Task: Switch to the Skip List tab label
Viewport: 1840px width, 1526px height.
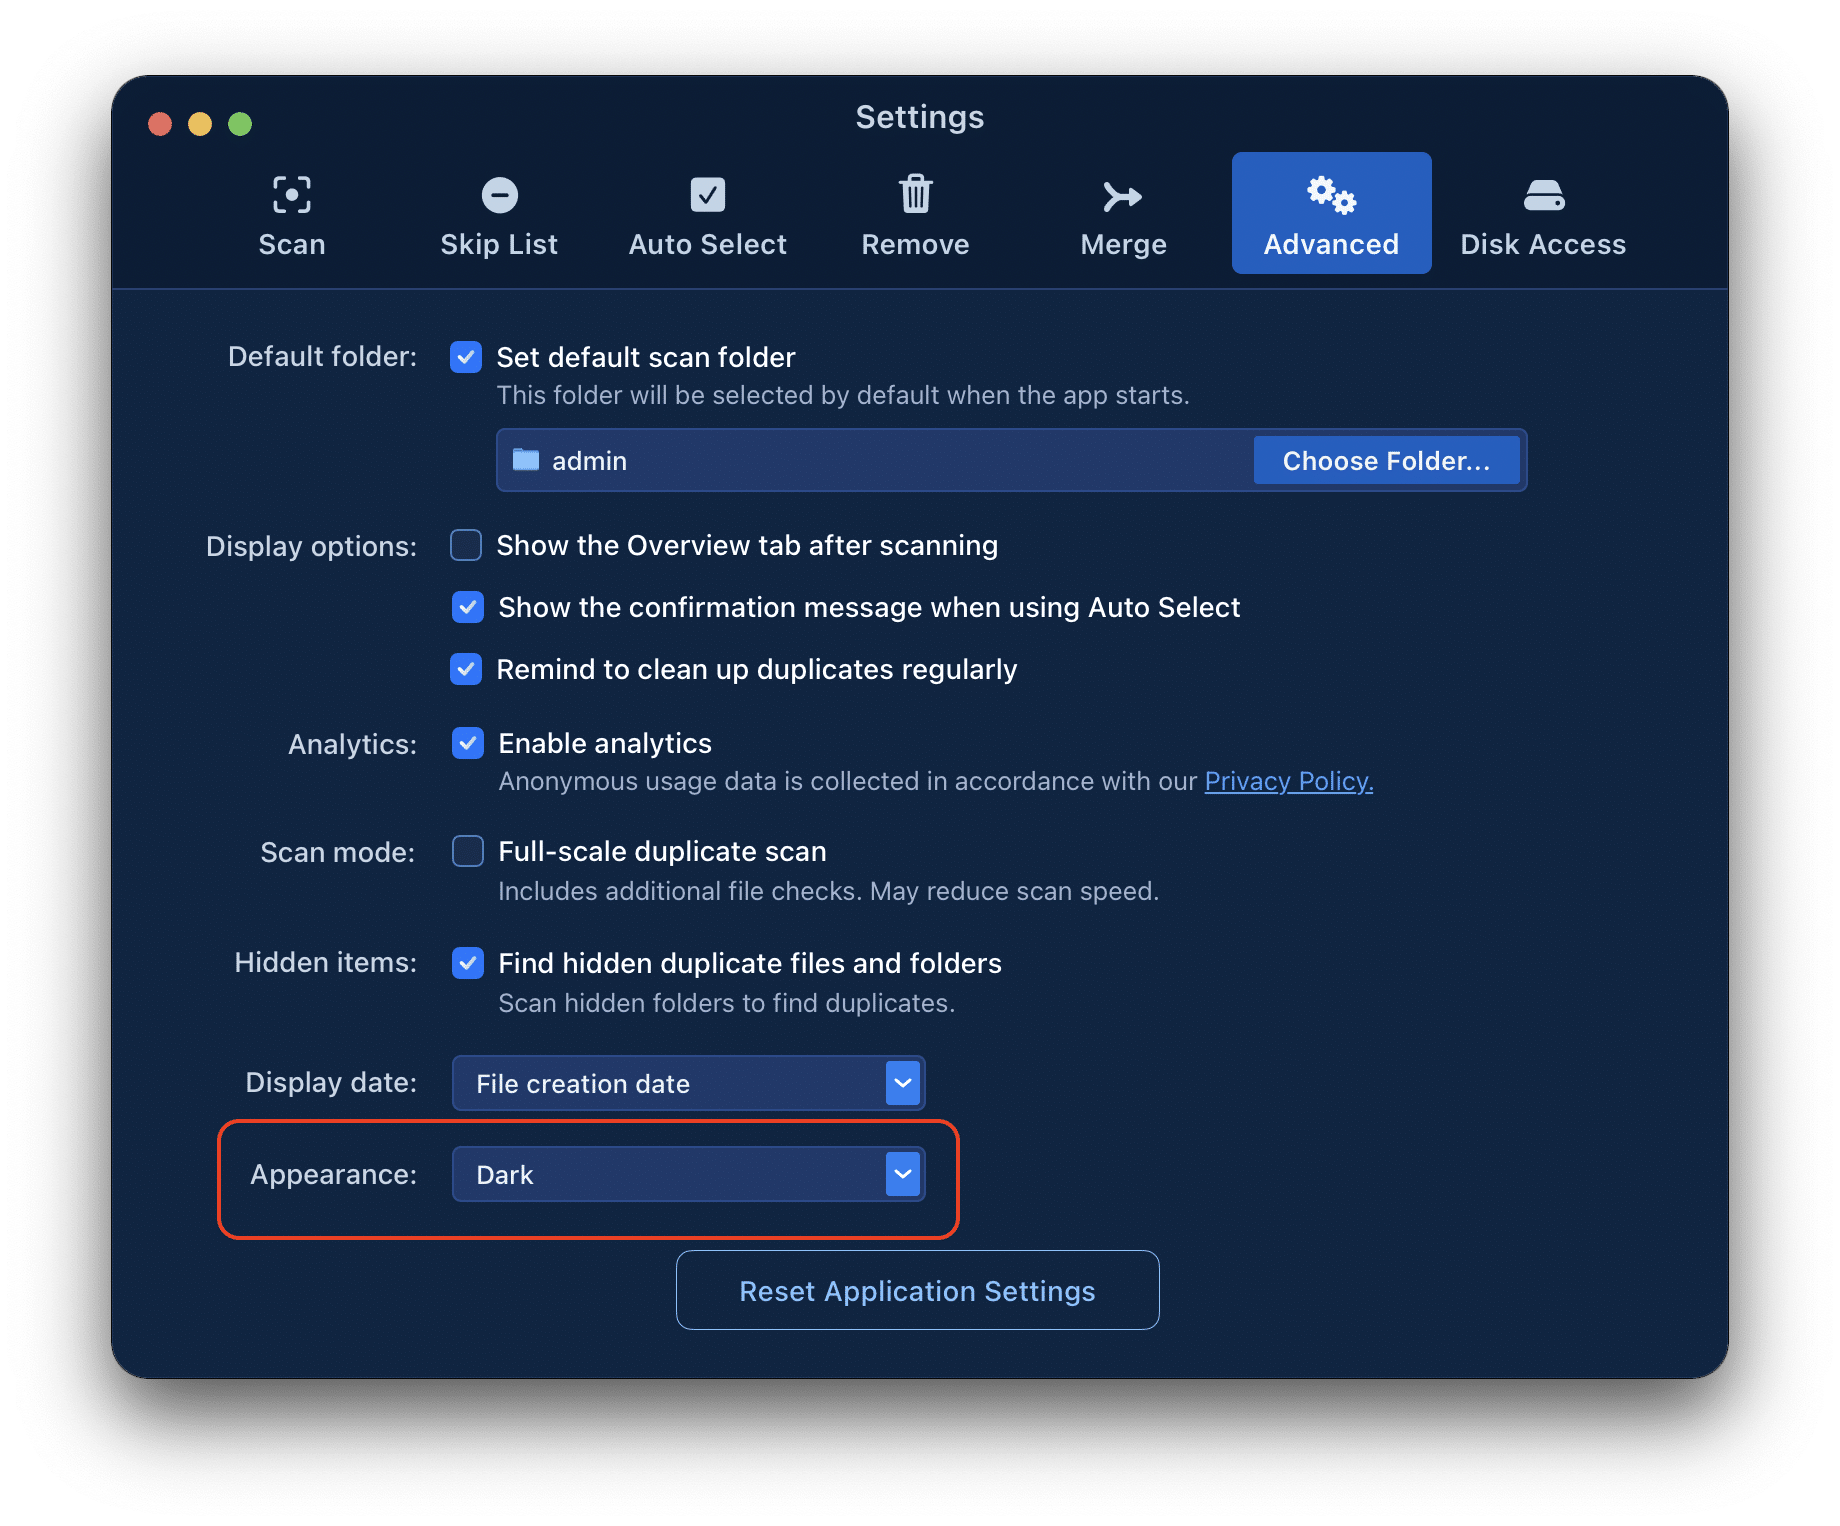Action: pyautogui.click(x=499, y=245)
